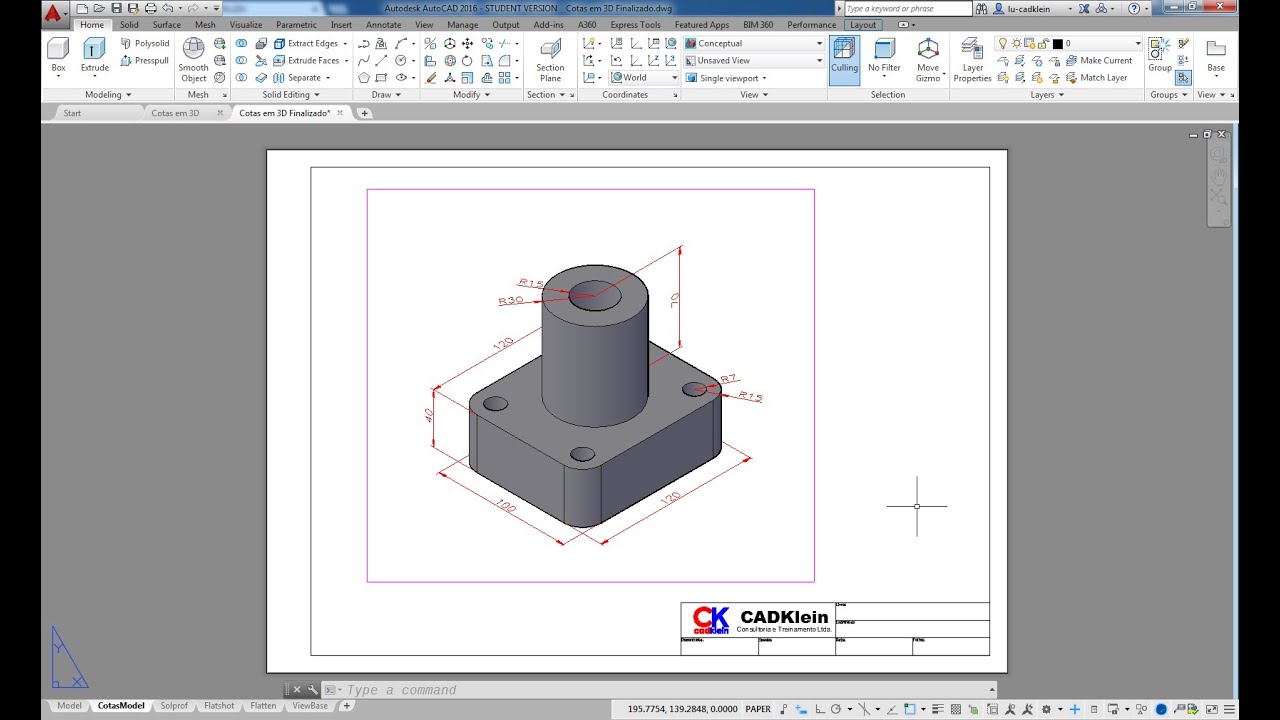This screenshot has width=1280, height=720.
Task: Expand the Layers panel
Action: (x=1047, y=95)
